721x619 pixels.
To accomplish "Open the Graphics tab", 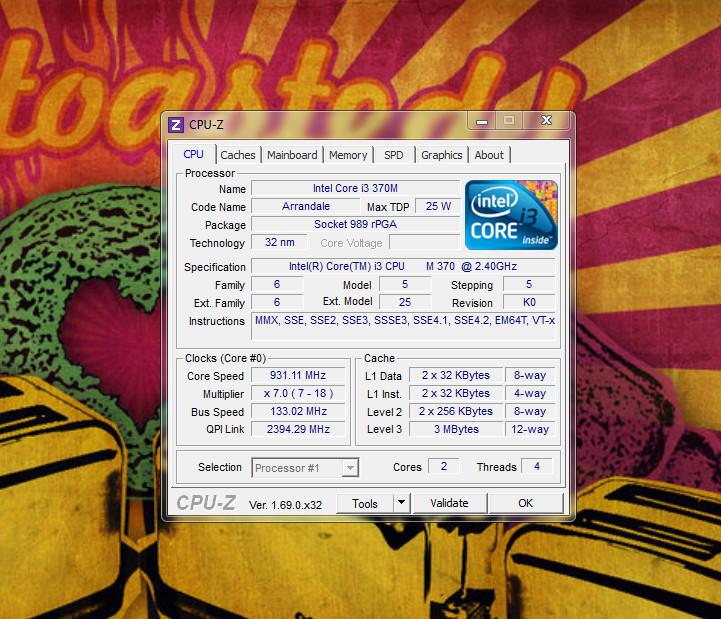I will (441, 155).
